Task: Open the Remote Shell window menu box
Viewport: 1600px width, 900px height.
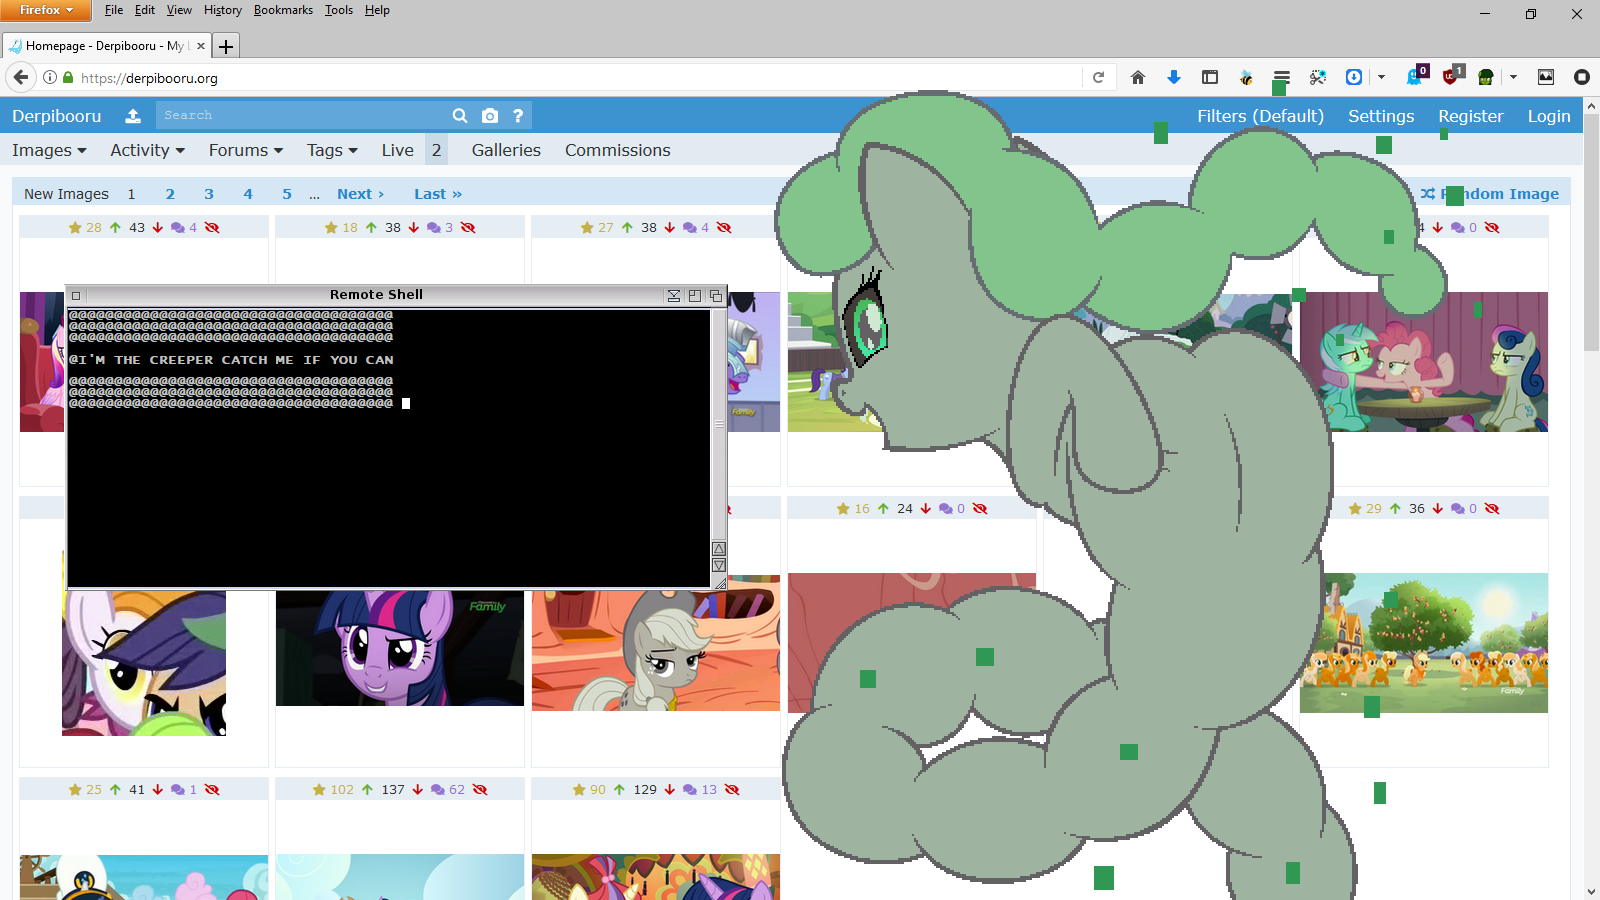Action: coord(76,295)
